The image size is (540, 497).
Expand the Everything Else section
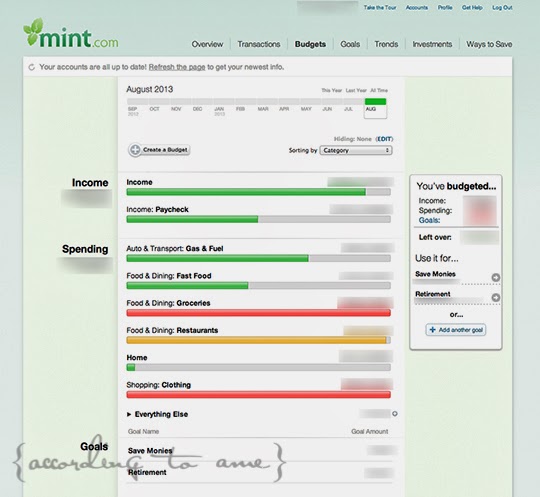(129, 414)
